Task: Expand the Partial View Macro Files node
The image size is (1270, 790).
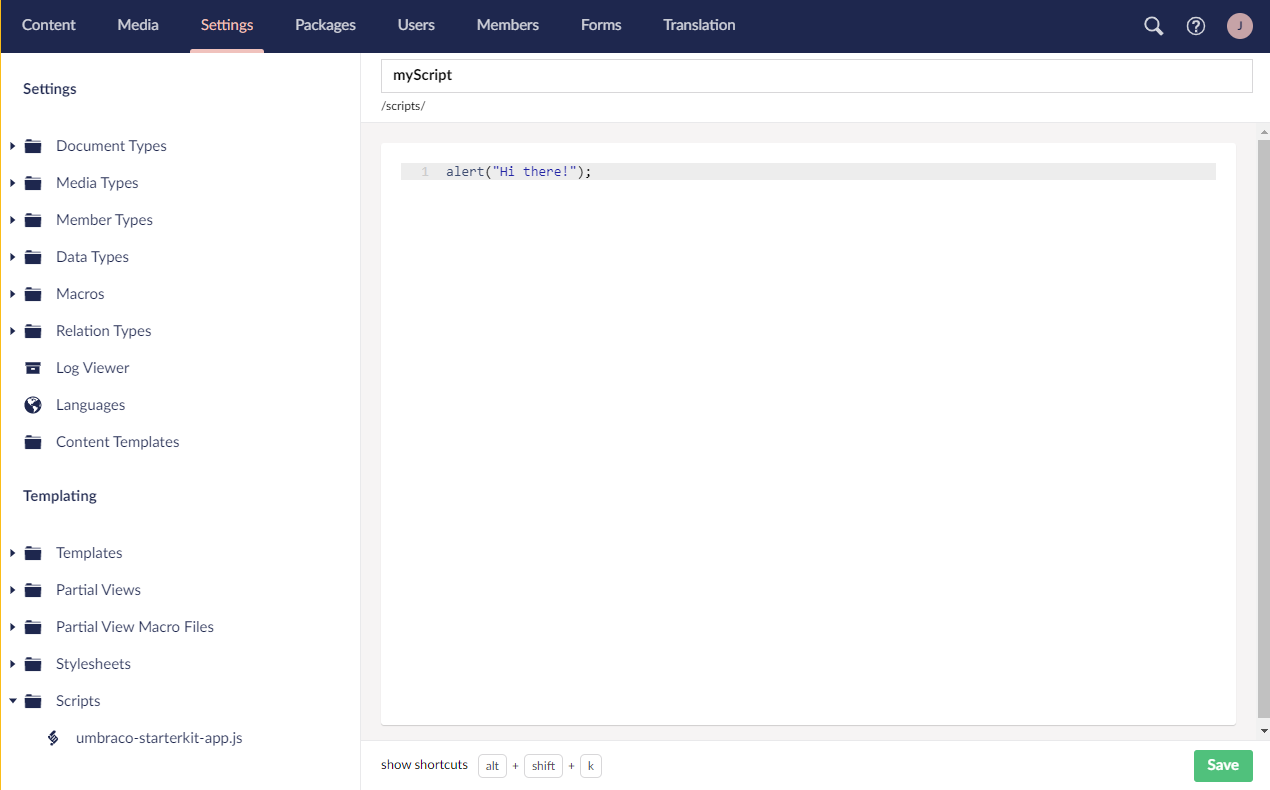Action: [12, 627]
